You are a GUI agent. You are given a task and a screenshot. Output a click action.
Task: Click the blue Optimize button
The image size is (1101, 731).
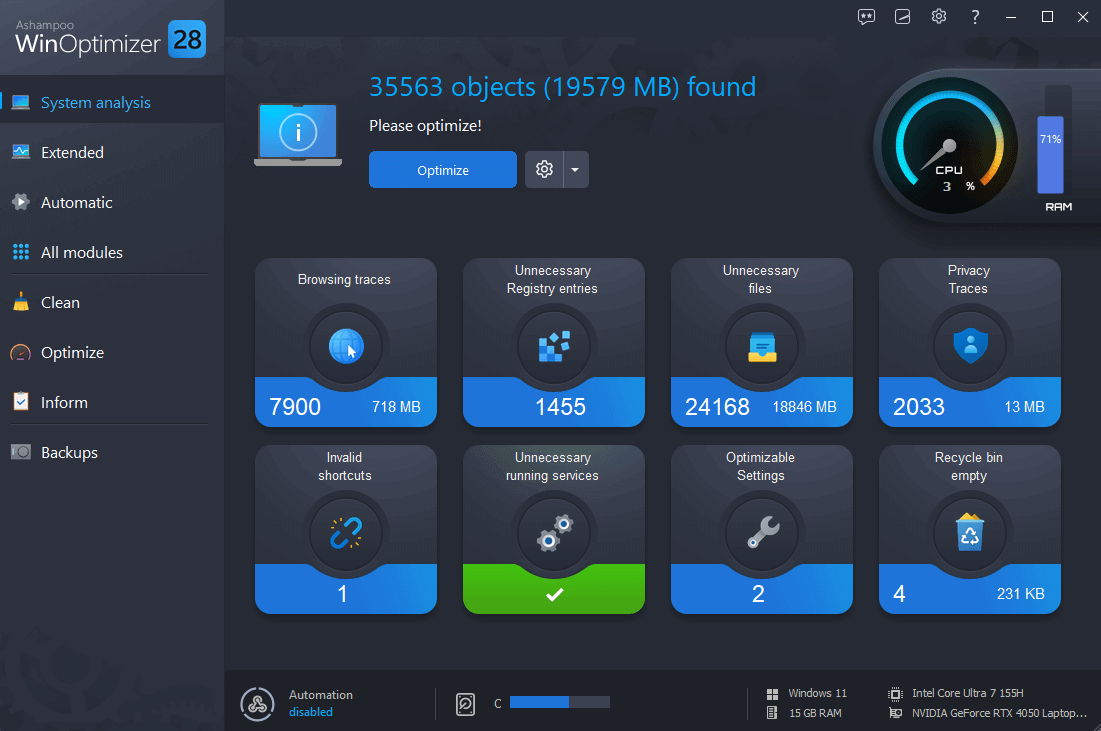coord(443,169)
